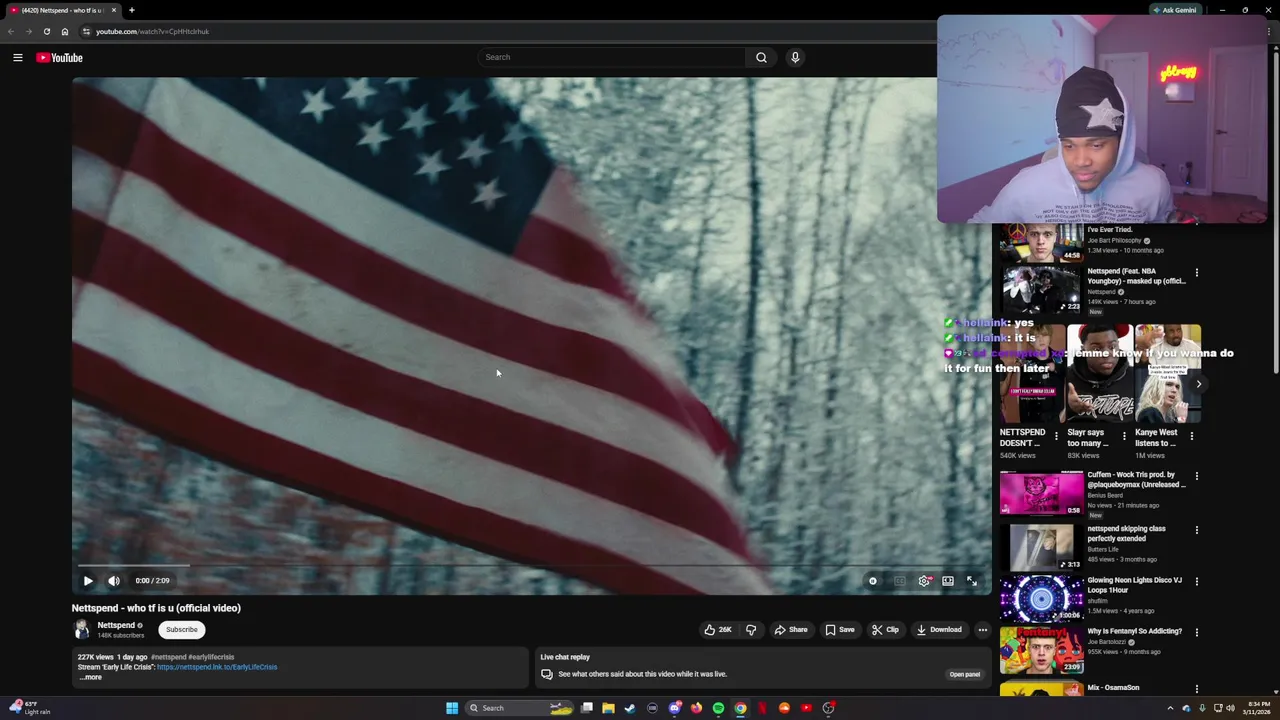Expand the description with ...more

(x=91, y=677)
